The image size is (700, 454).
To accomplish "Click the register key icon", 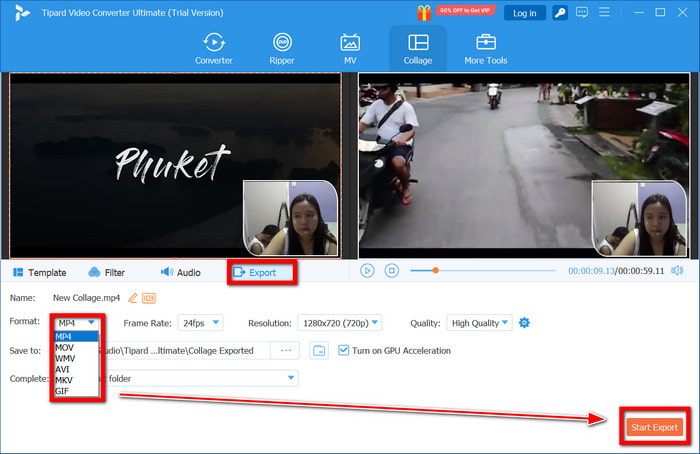I will 561,13.
